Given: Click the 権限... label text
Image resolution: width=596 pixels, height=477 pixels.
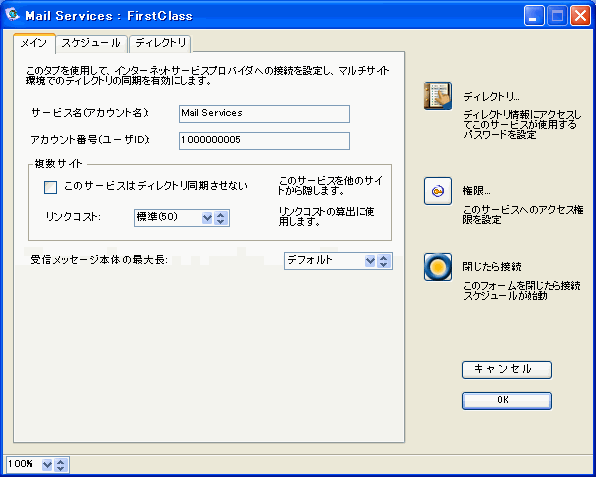Looking at the screenshot, I should (x=476, y=190).
